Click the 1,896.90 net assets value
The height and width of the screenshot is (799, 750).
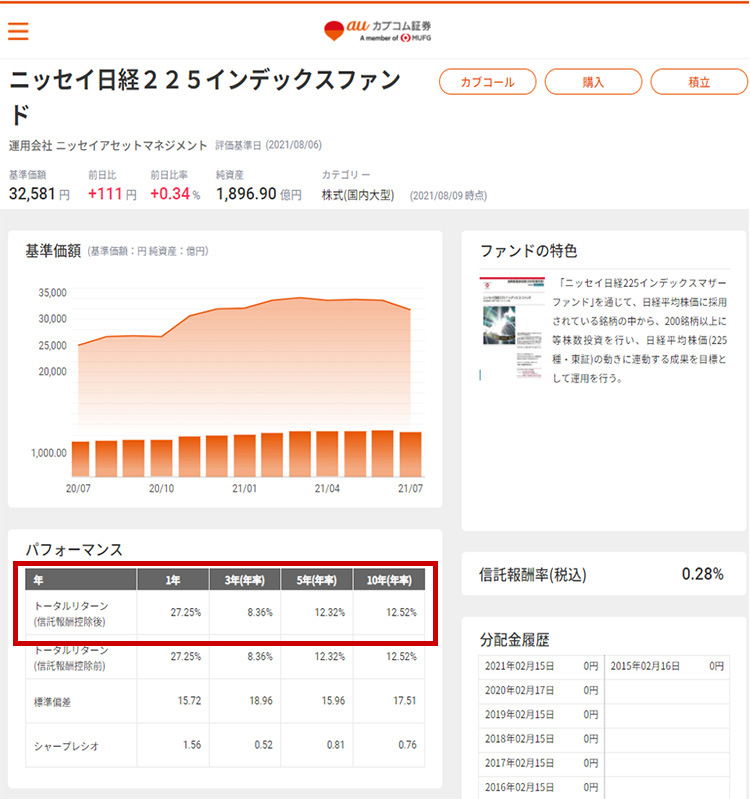(x=246, y=194)
